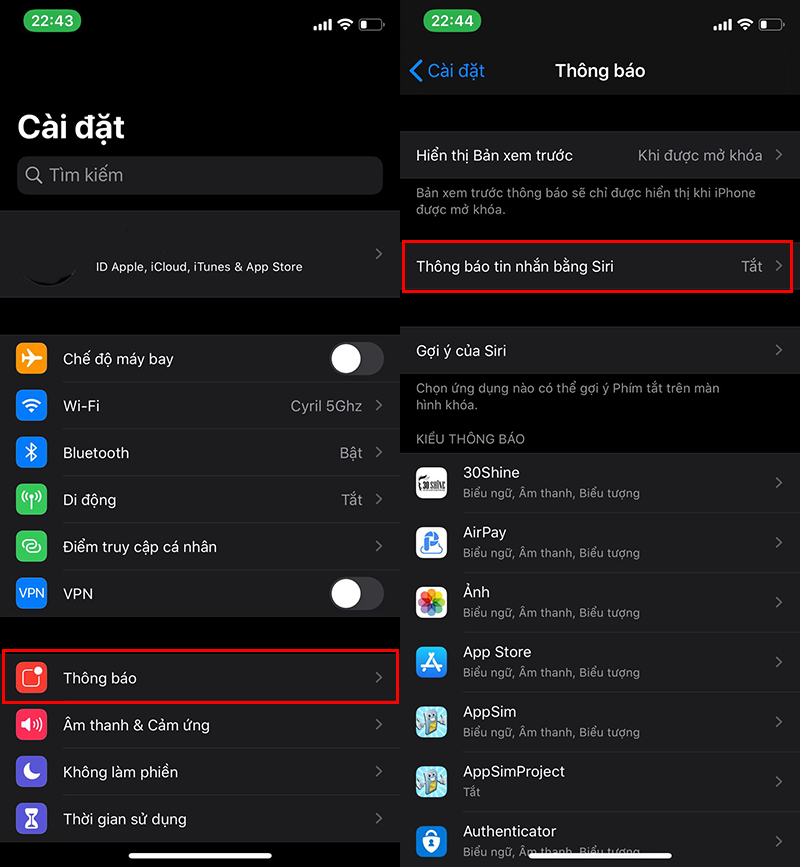Select the App Store icon
Screen dimensions: 800x867
tap(431, 662)
